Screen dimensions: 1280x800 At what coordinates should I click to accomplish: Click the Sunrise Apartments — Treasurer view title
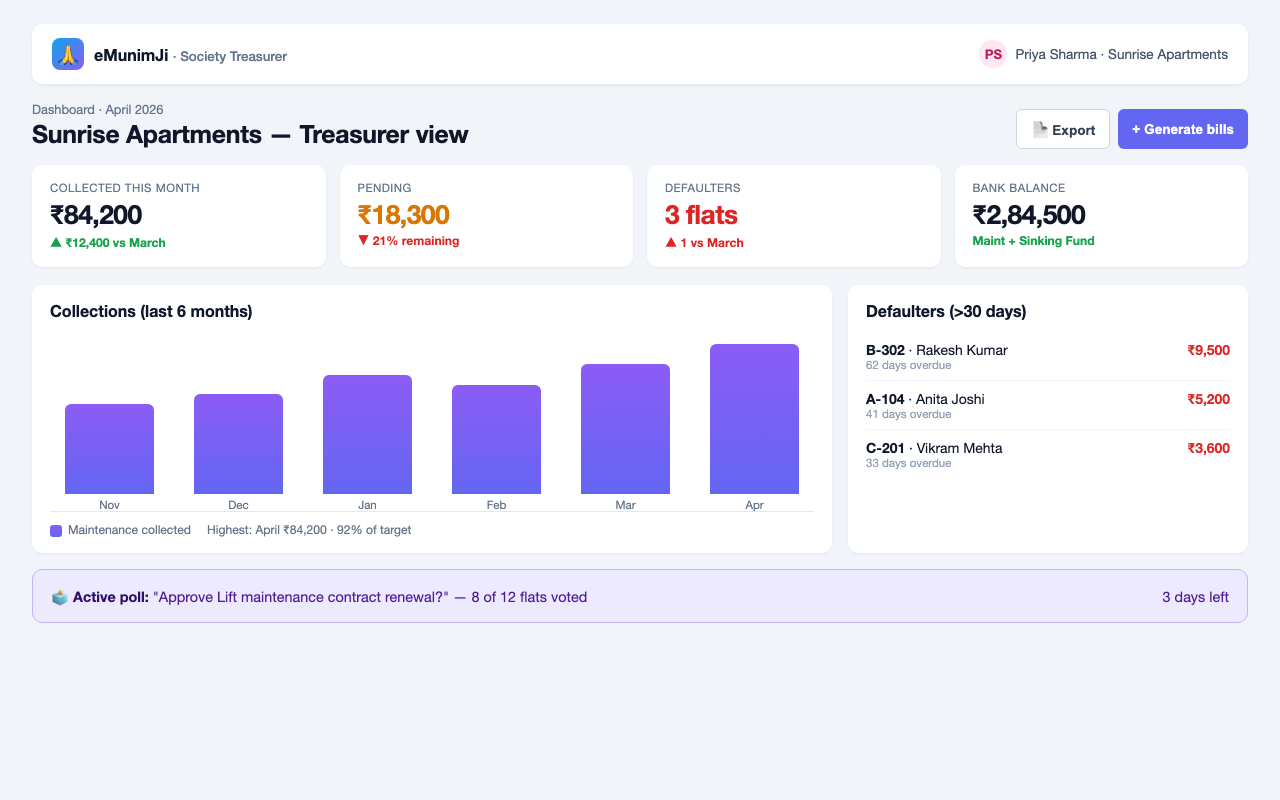coord(250,134)
